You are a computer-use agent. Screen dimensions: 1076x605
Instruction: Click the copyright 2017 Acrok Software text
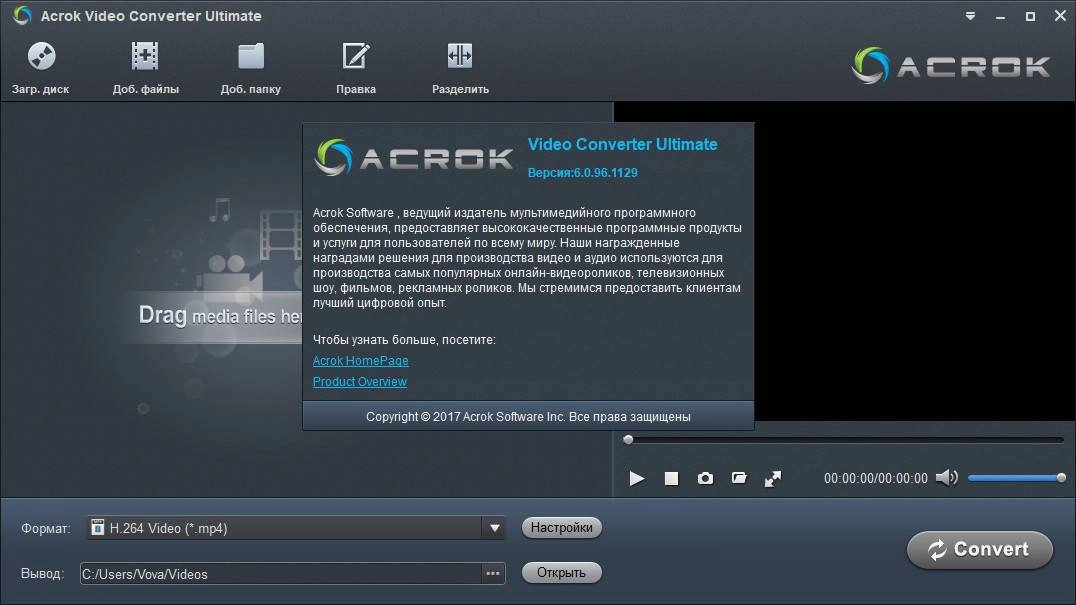(528, 416)
